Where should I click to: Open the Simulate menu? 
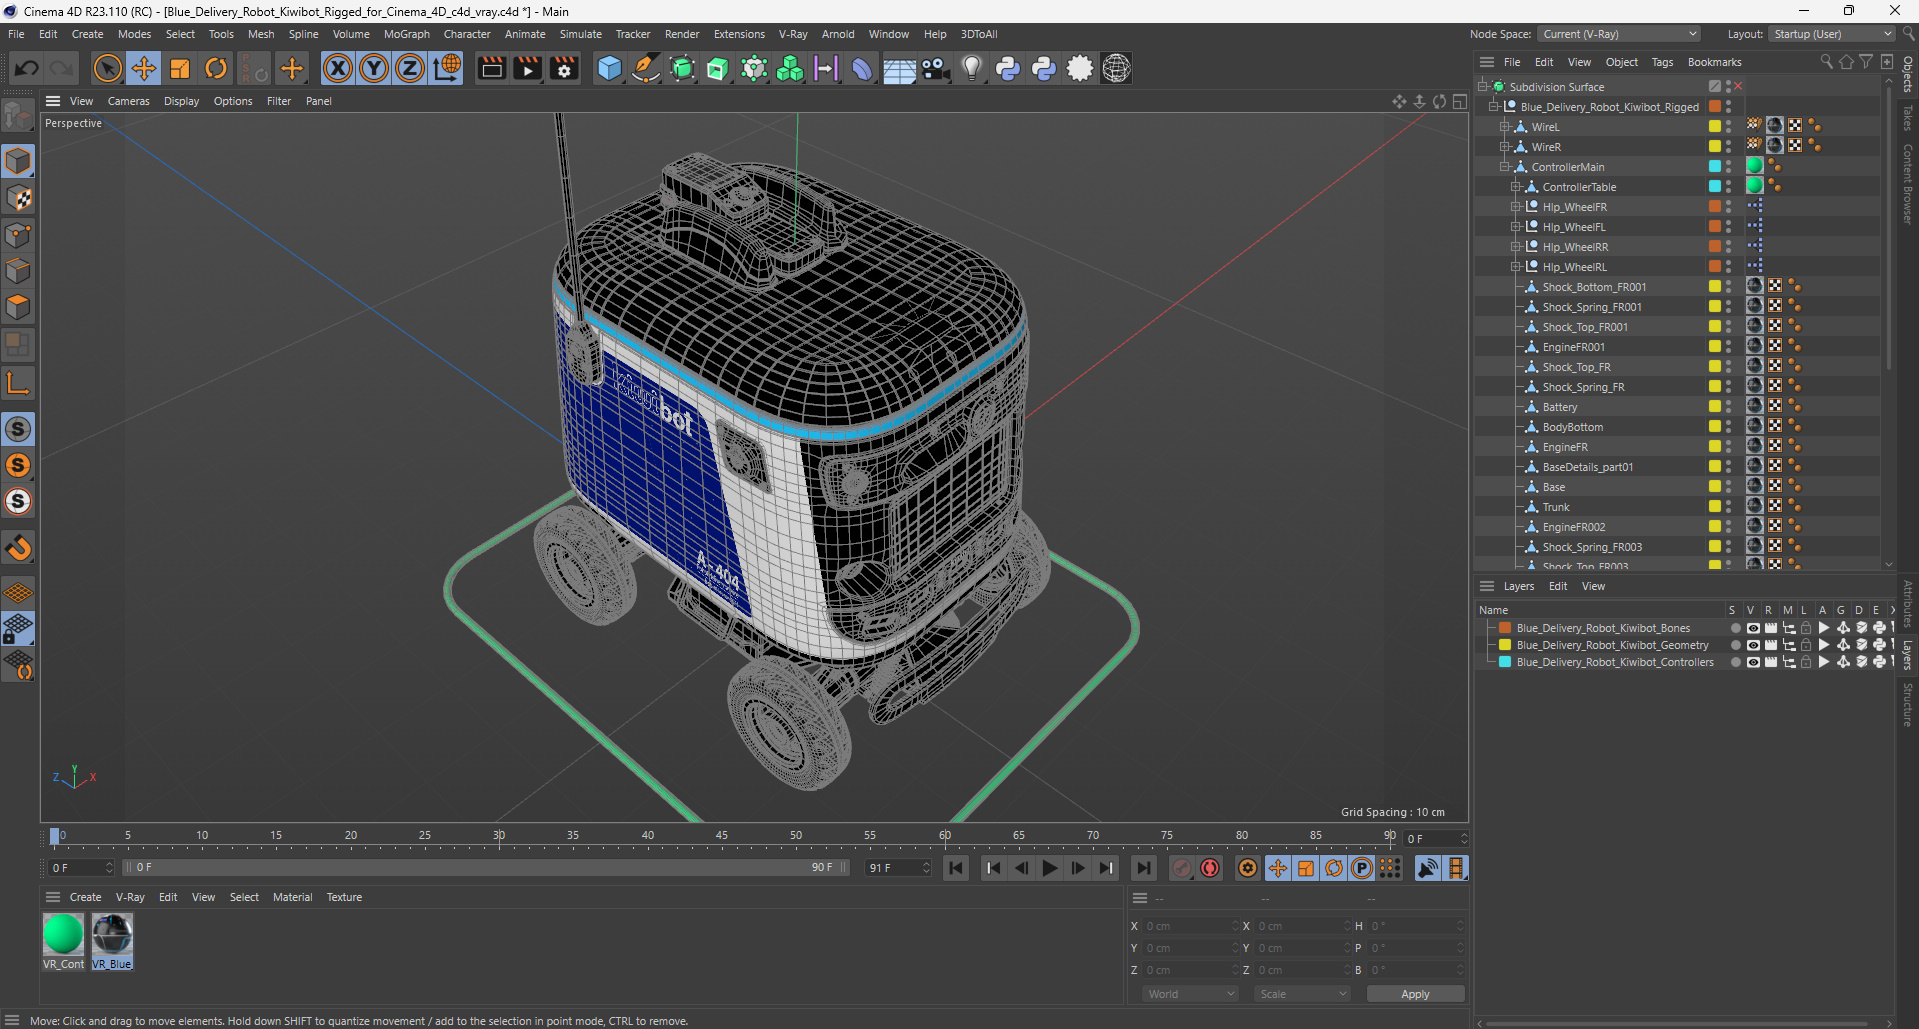coord(580,34)
